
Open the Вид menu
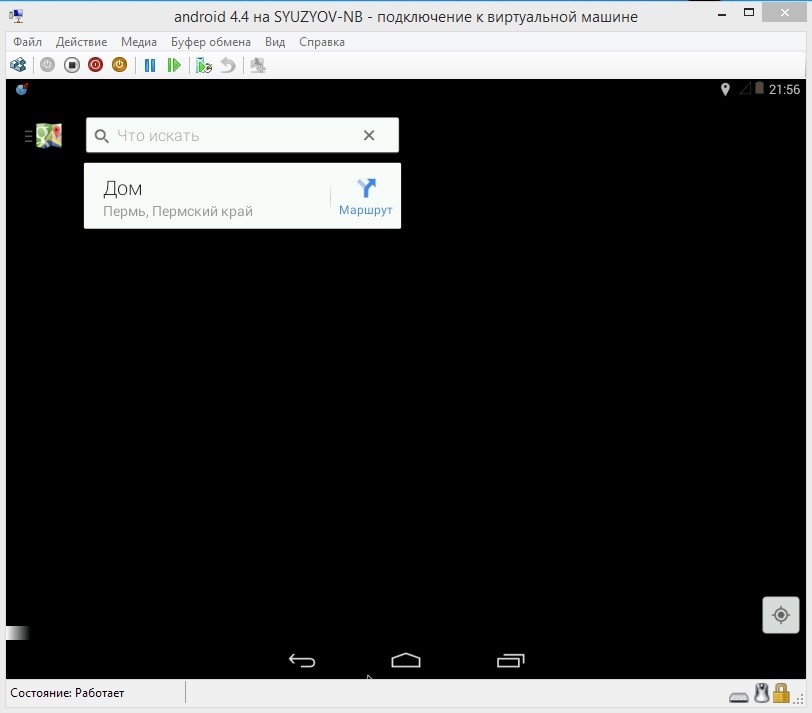[x=275, y=42]
